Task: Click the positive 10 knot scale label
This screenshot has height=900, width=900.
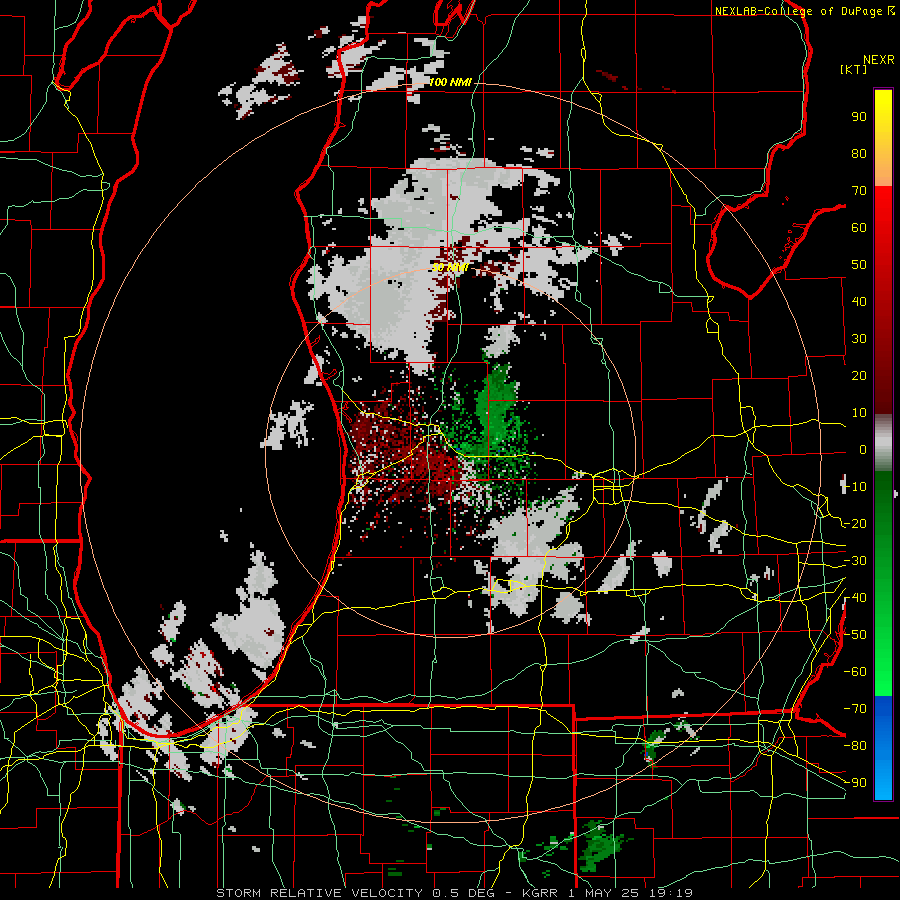Action: (859, 413)
